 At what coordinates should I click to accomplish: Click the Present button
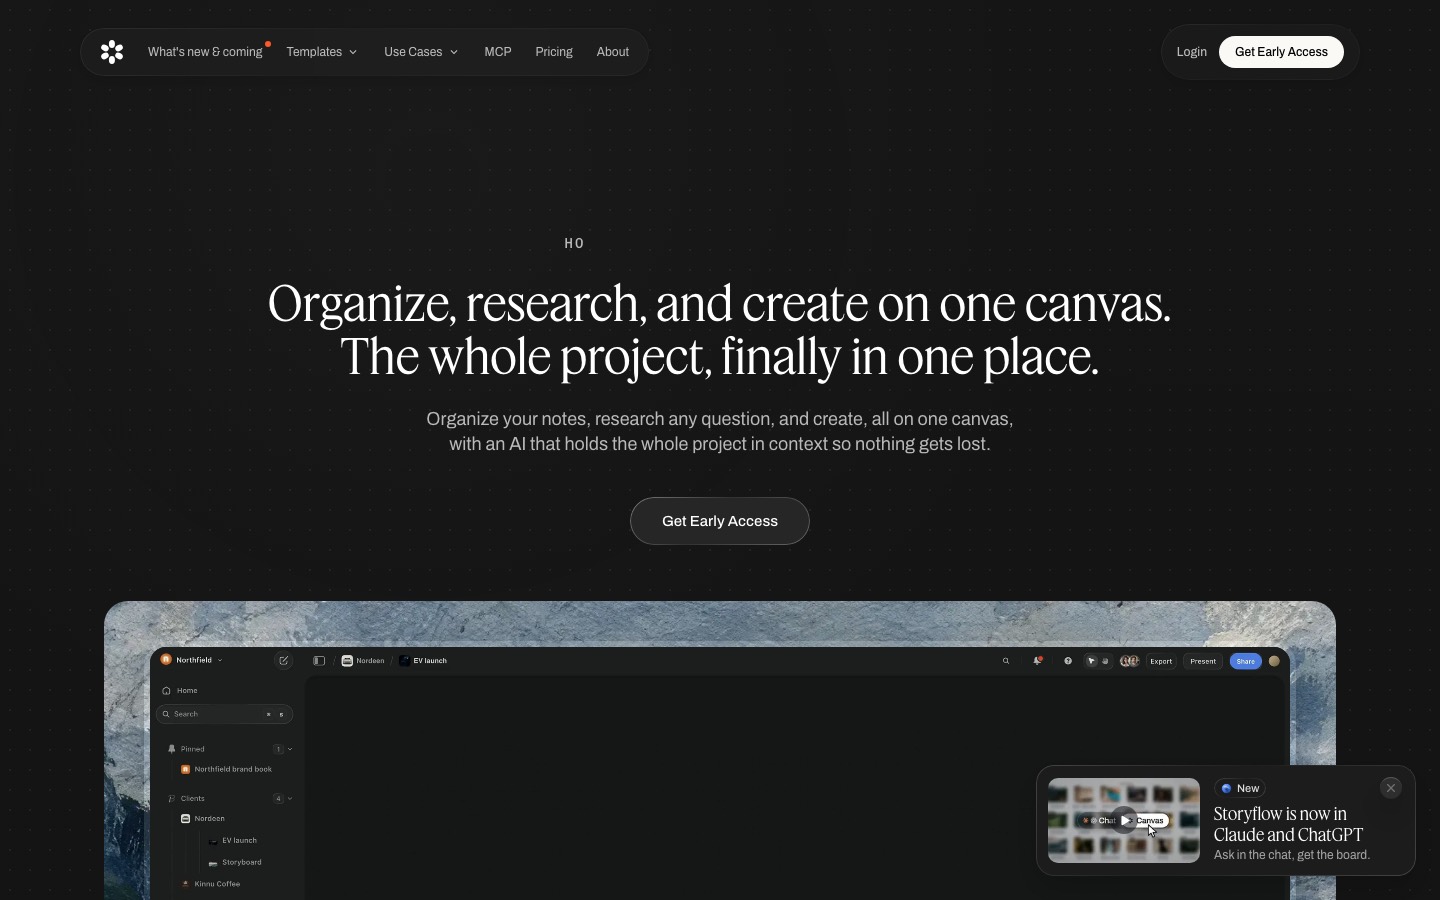tap(1203, 661)
